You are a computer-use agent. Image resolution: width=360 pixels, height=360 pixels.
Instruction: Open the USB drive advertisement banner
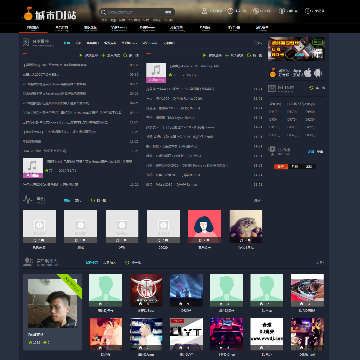click(296, 49)
